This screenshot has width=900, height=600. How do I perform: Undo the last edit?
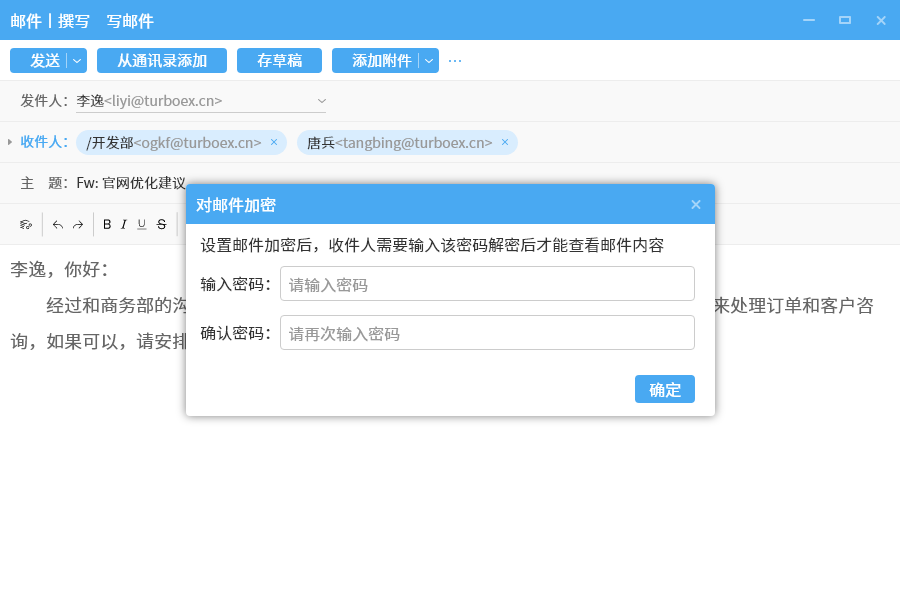[x=58, y=225]
